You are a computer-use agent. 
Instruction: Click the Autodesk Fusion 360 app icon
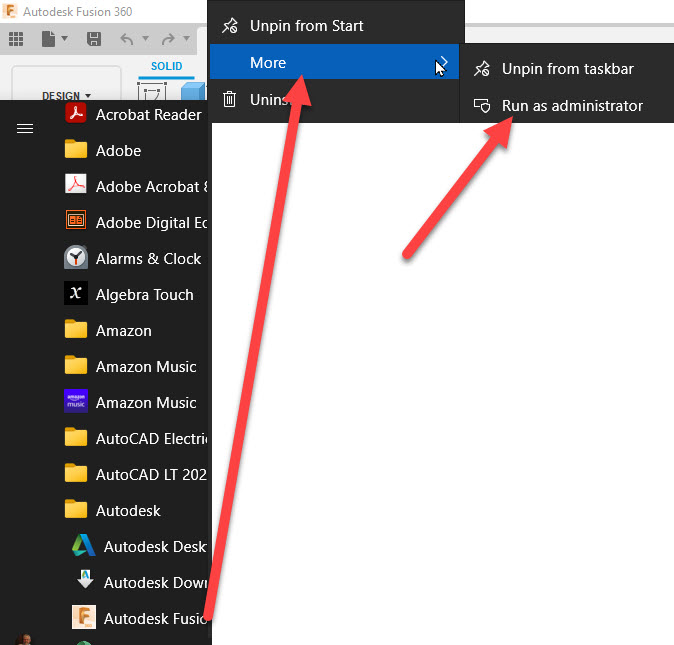pyautogui.click(x=83, y=617)
